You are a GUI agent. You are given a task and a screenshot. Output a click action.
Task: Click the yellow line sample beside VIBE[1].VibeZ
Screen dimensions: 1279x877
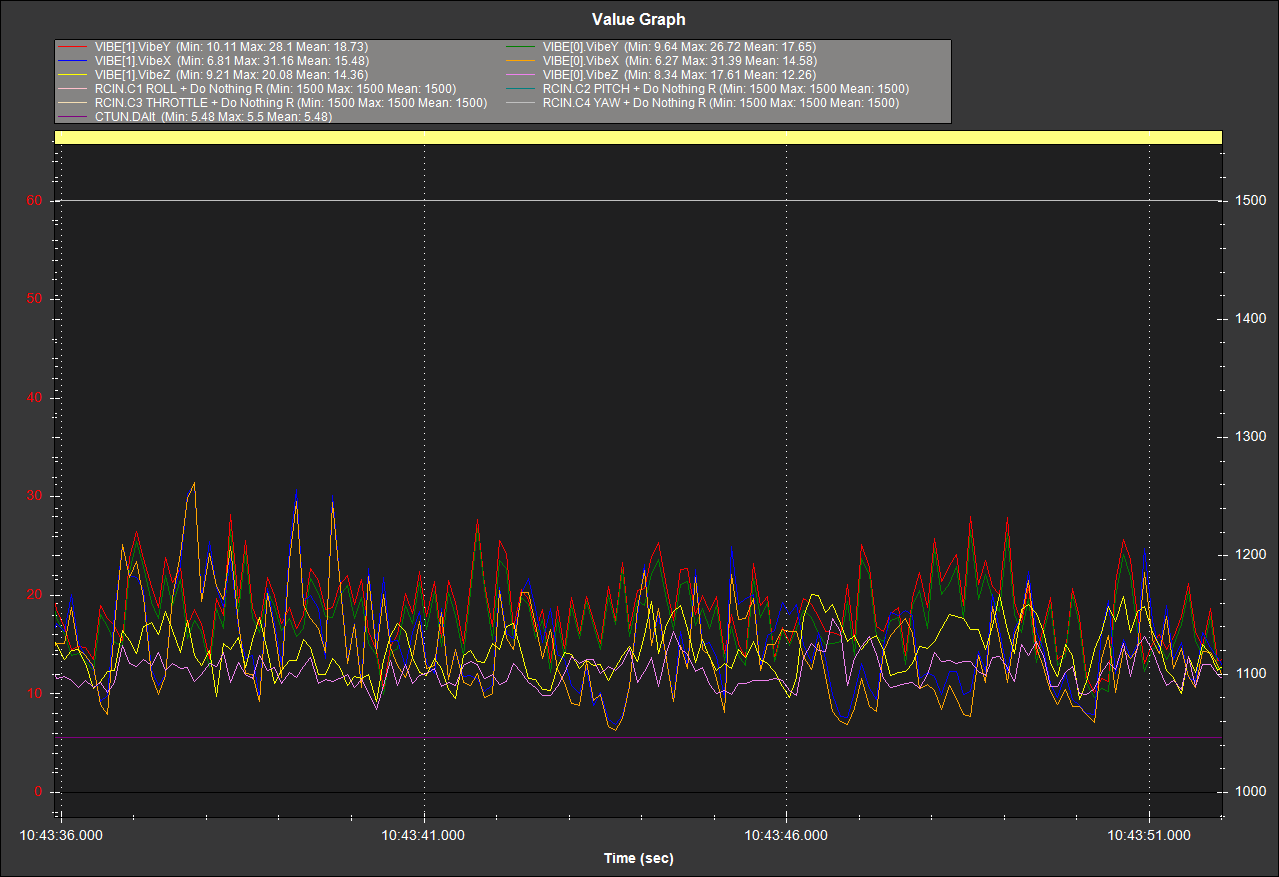pyautogui.click(x=72, y=75)
